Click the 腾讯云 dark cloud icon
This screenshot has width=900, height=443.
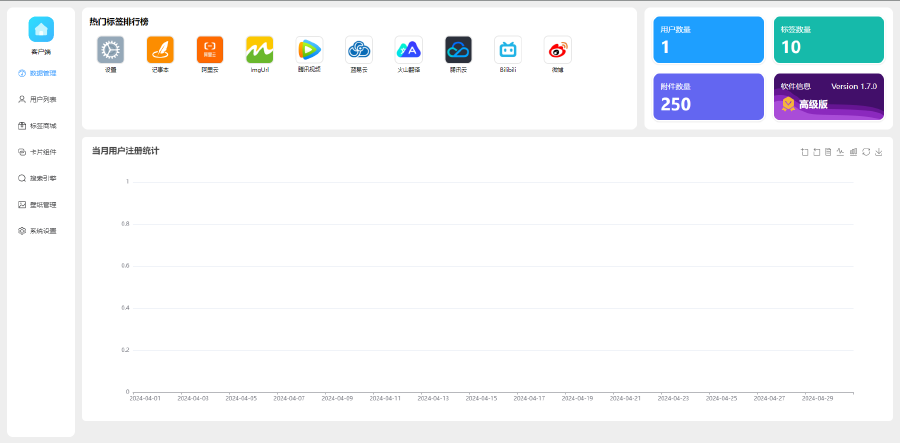[458, 49]
